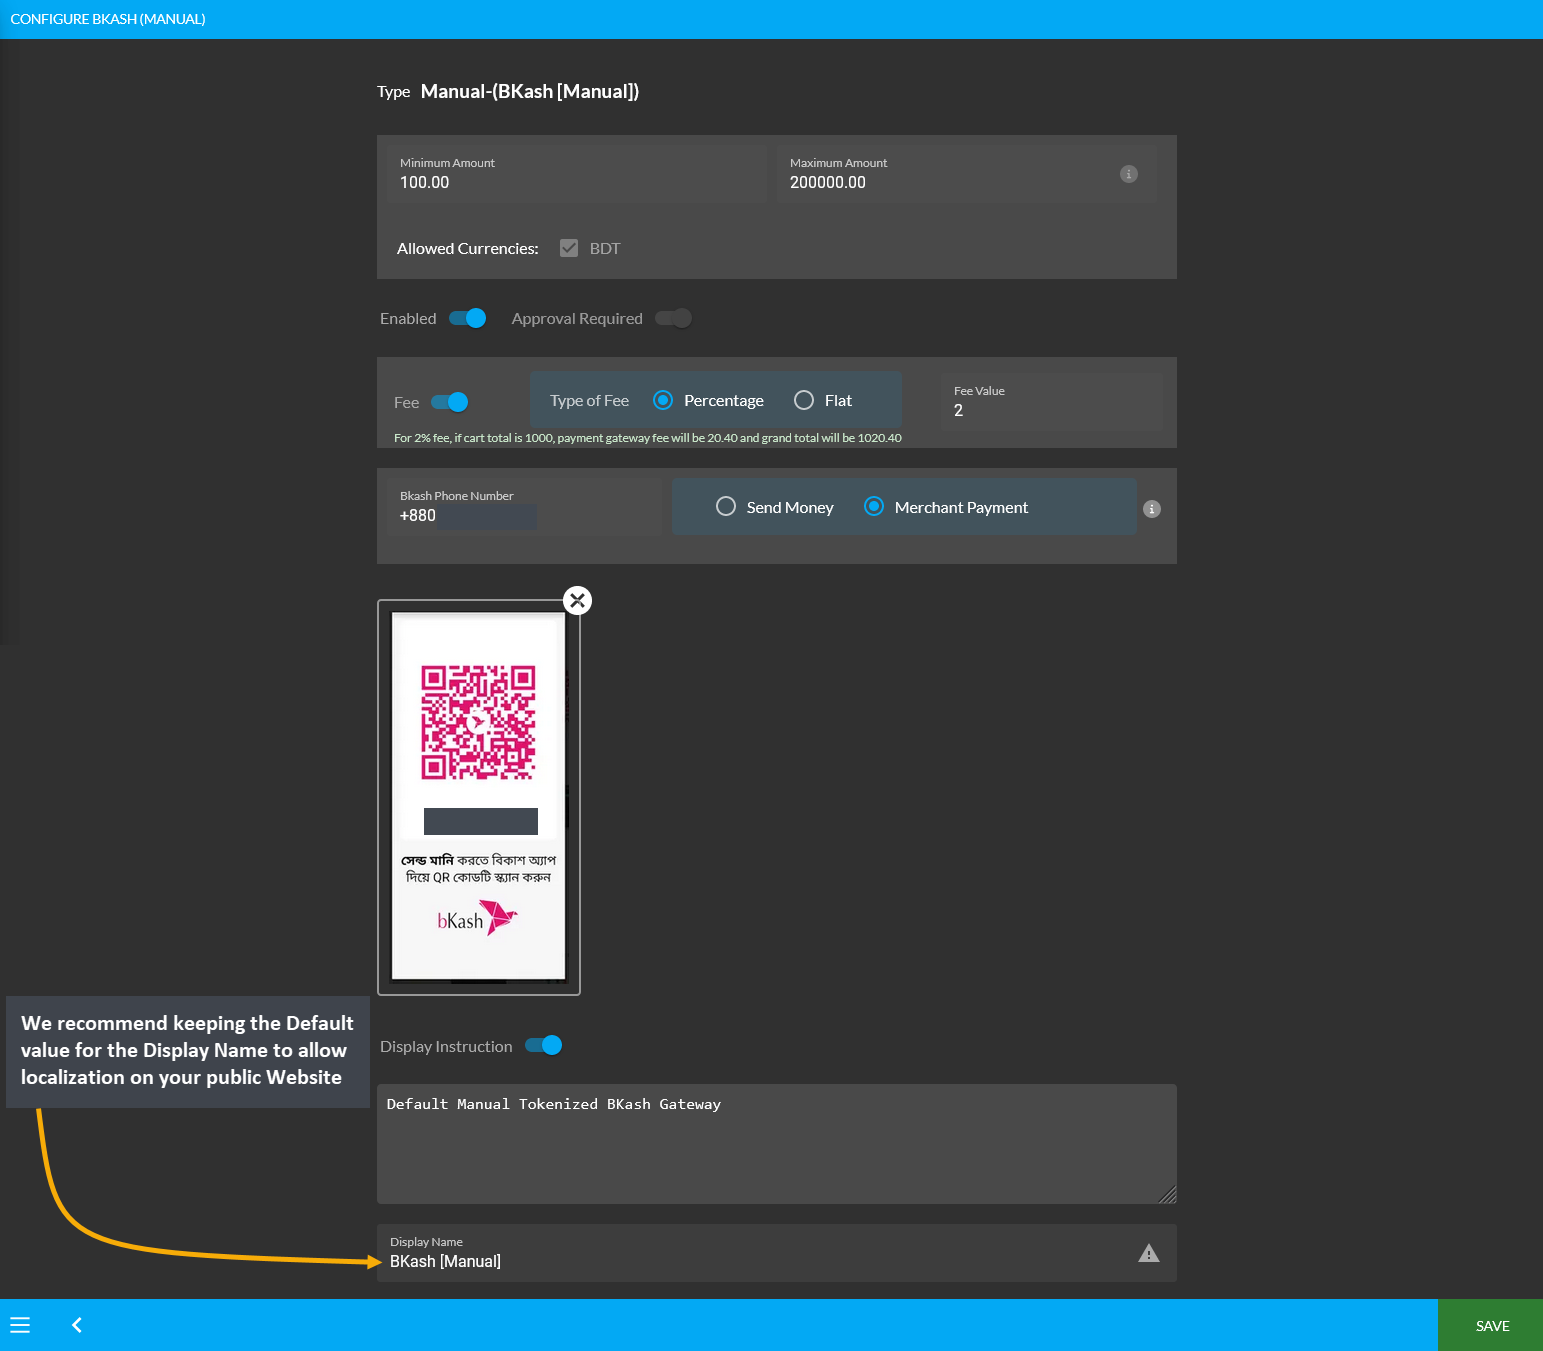Choose the Send Money option

726,507
